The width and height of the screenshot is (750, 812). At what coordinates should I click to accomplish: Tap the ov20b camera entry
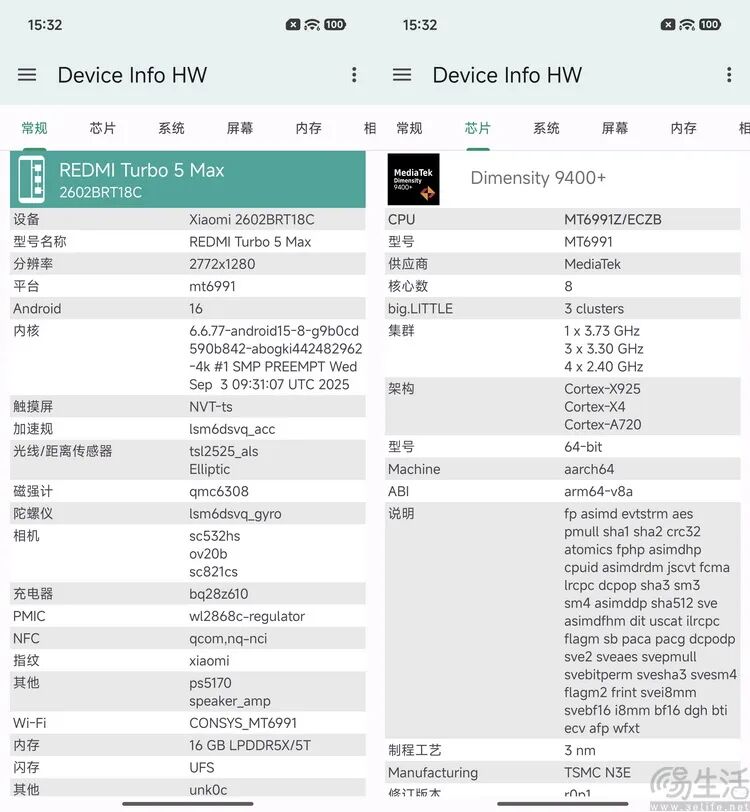click(208, 554)
